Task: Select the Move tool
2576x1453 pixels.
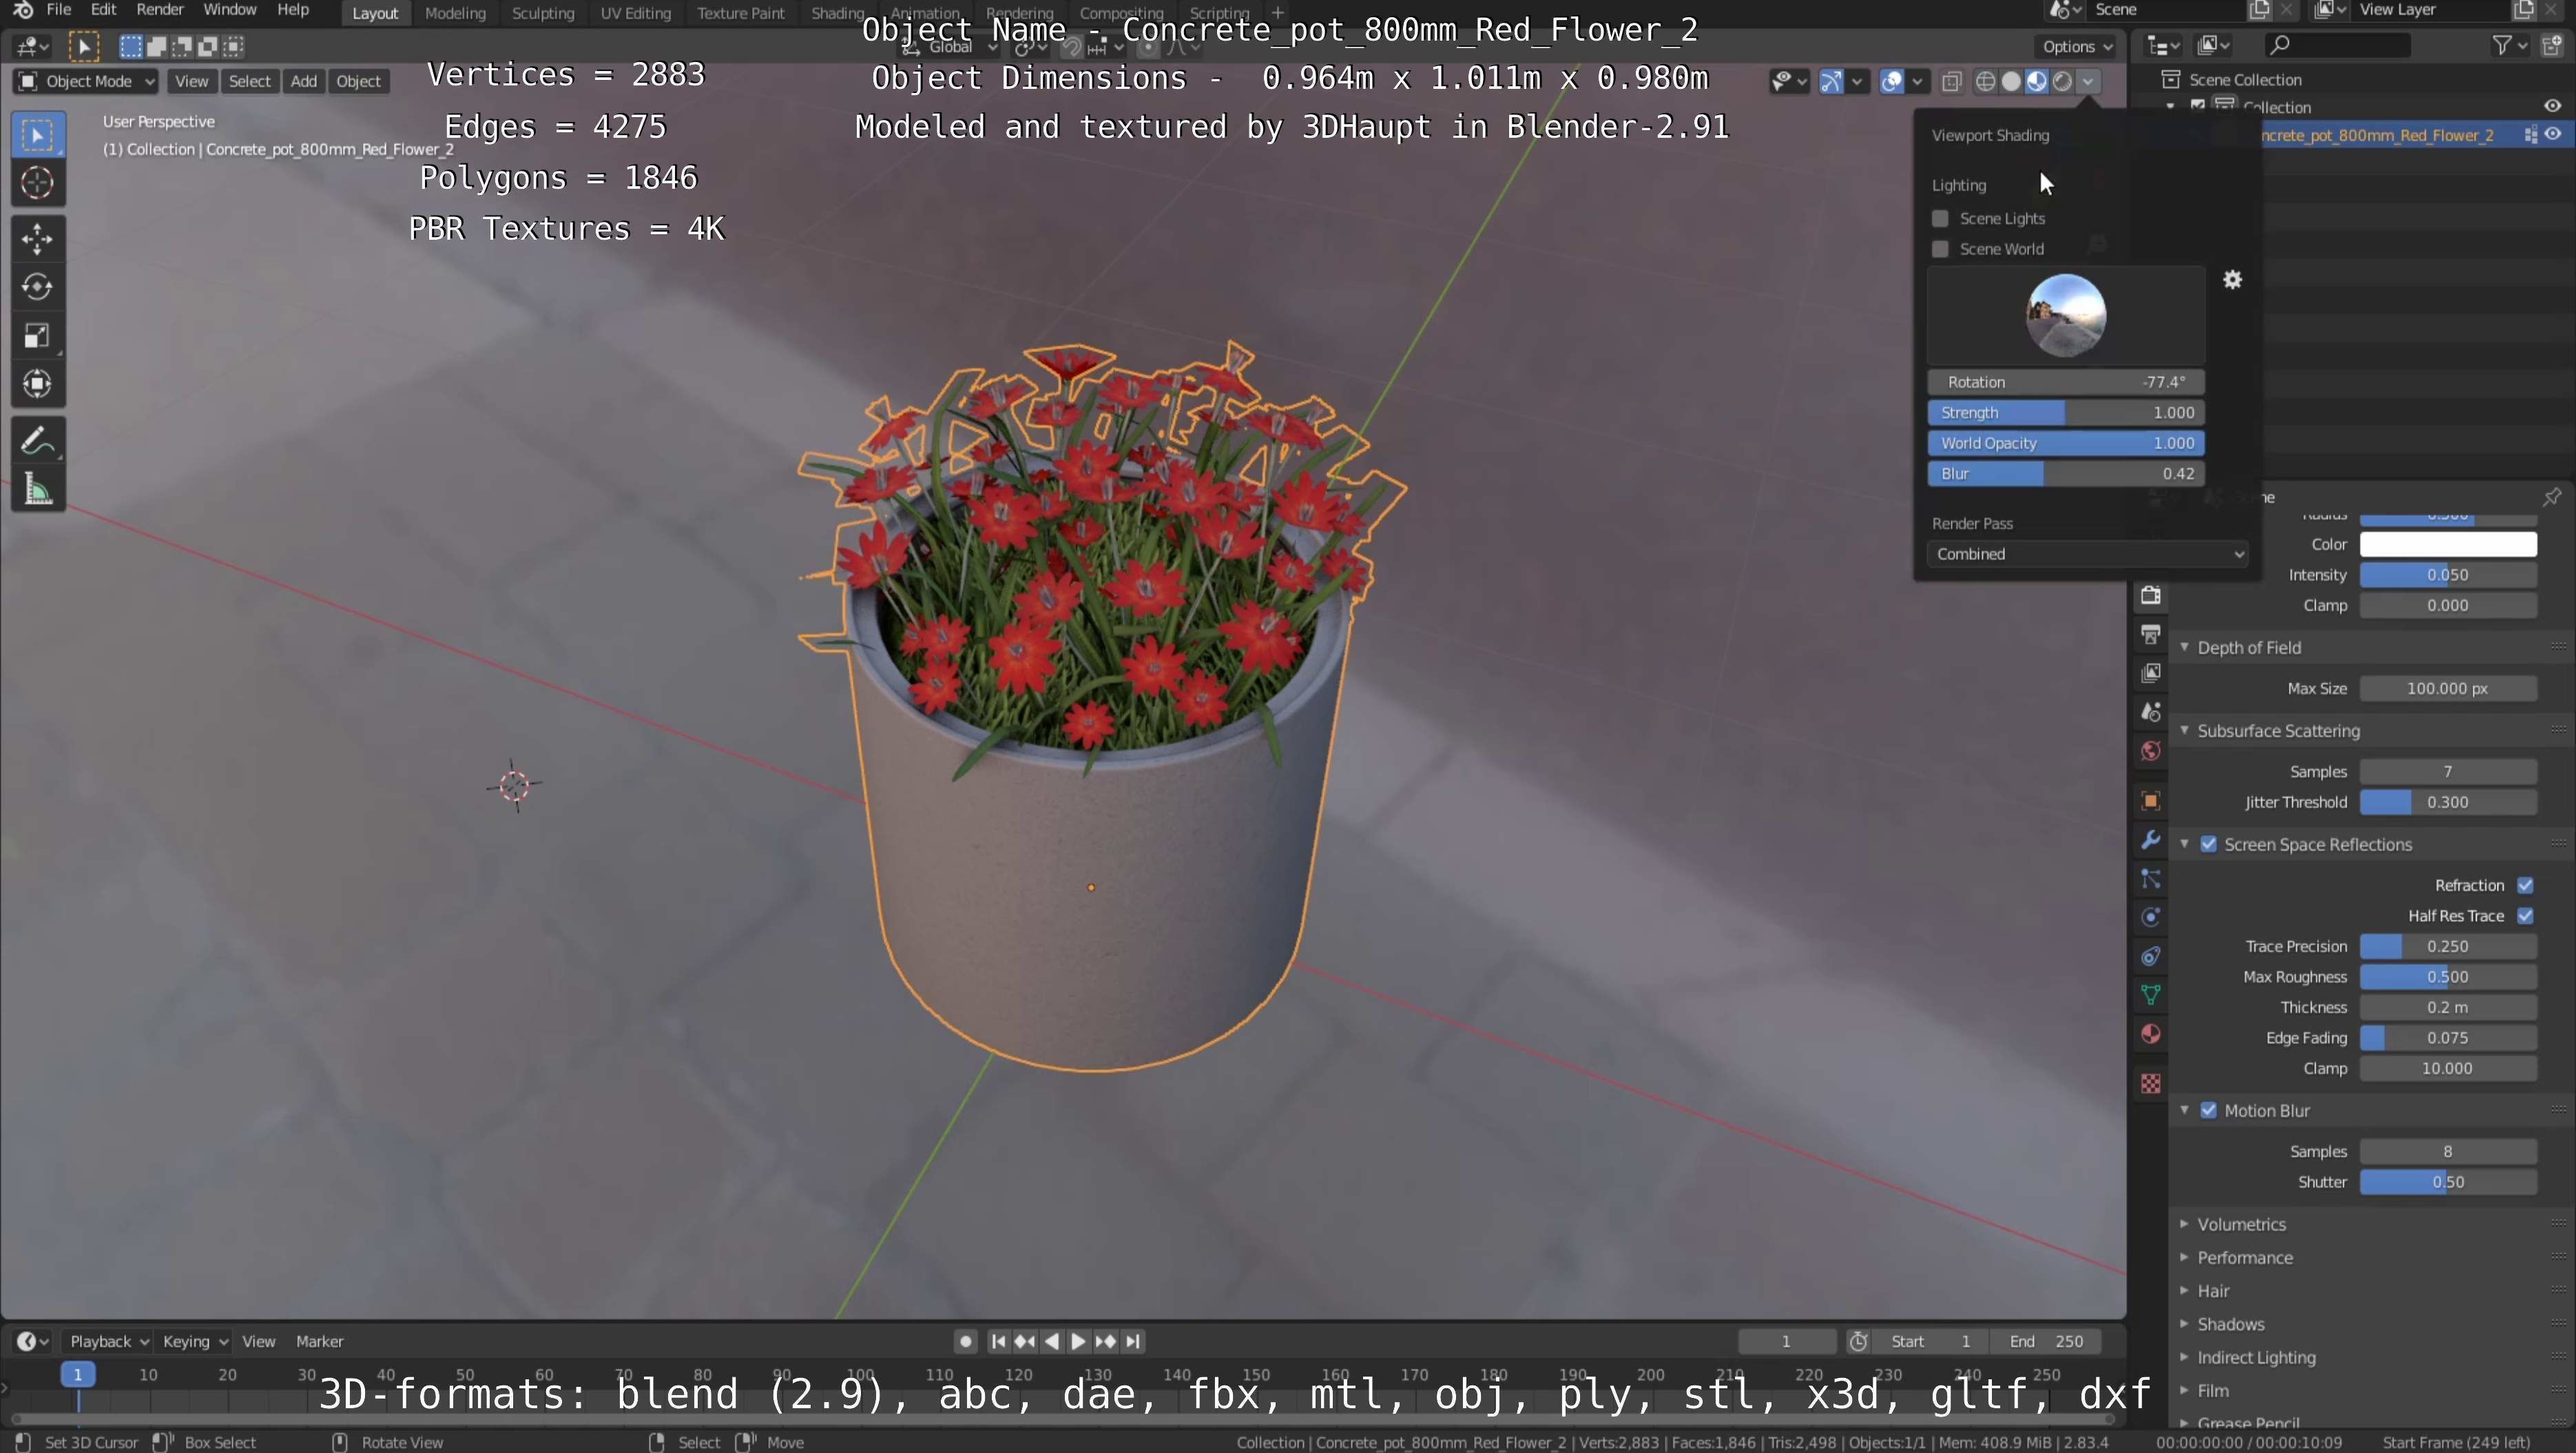Action: 38,239
